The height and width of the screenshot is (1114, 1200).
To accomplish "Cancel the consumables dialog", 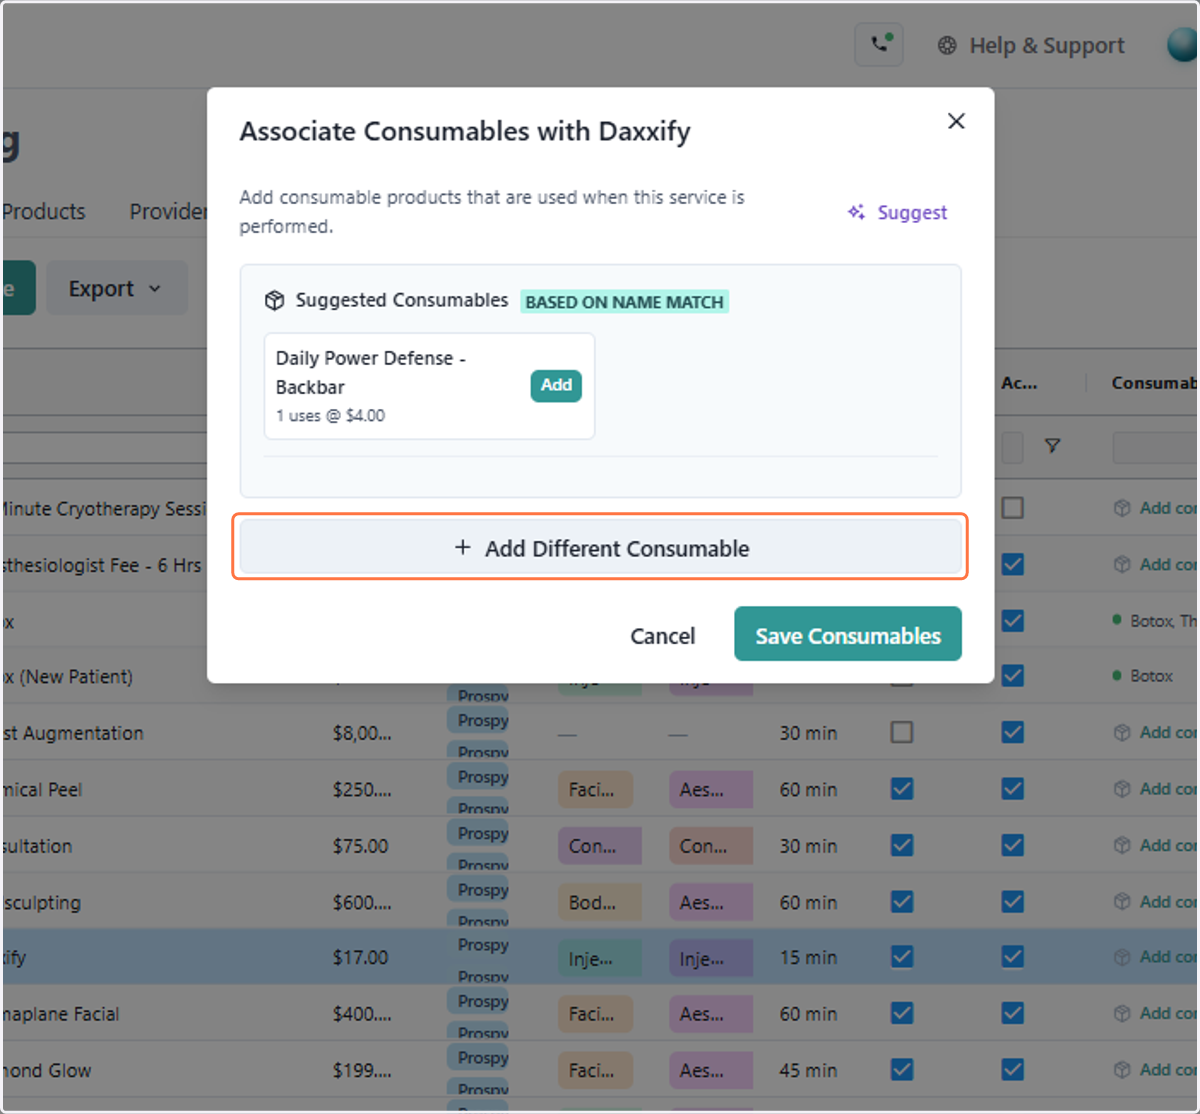I will pos(662,636).
